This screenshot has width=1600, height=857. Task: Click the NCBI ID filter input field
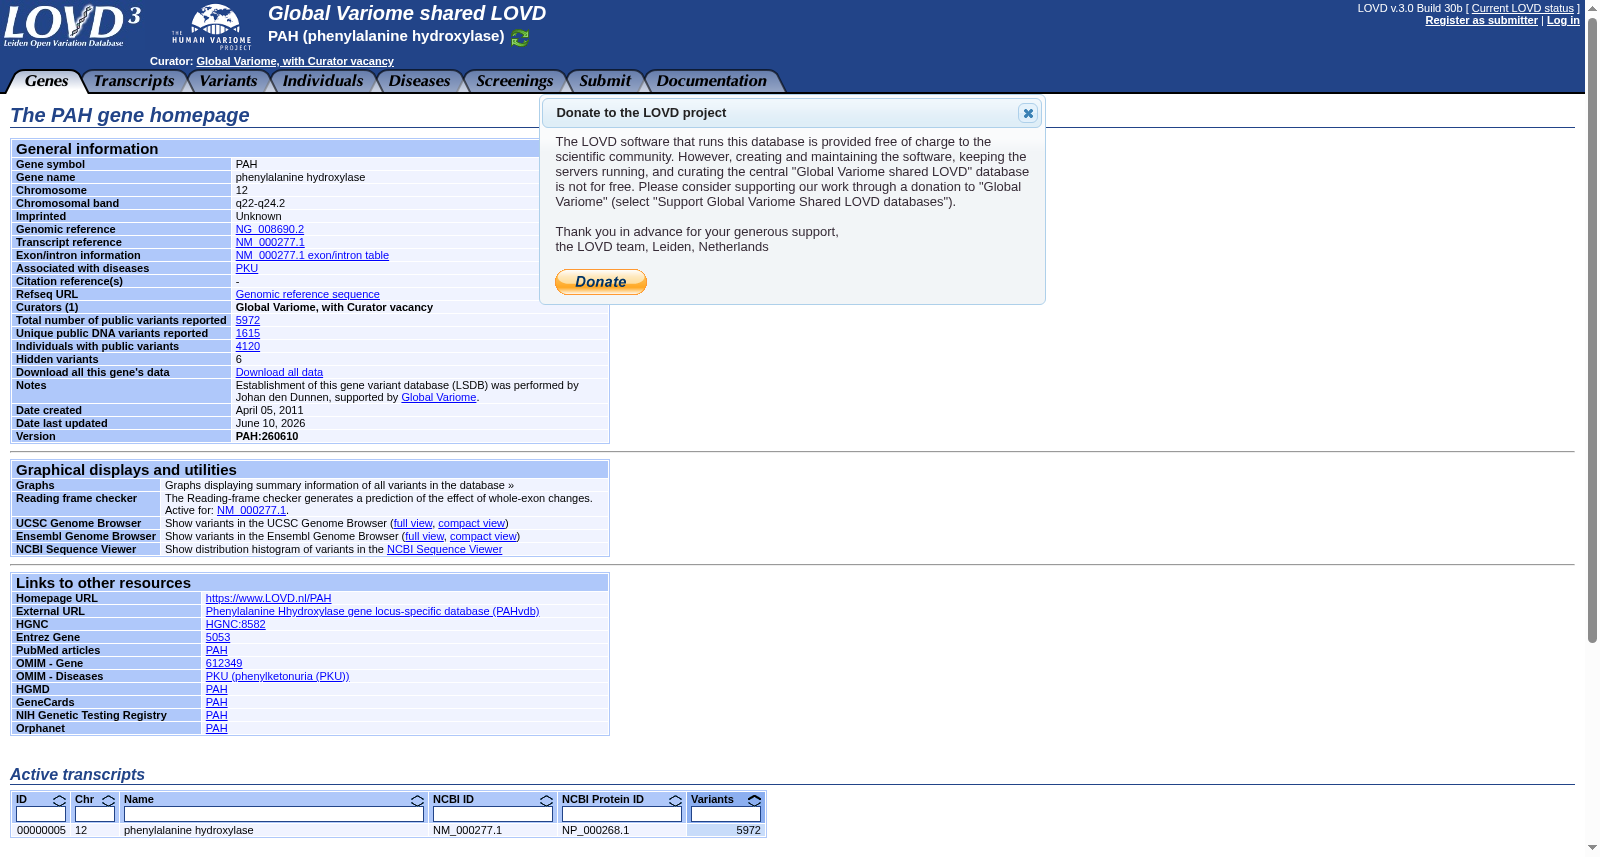[x=493, y=815]
